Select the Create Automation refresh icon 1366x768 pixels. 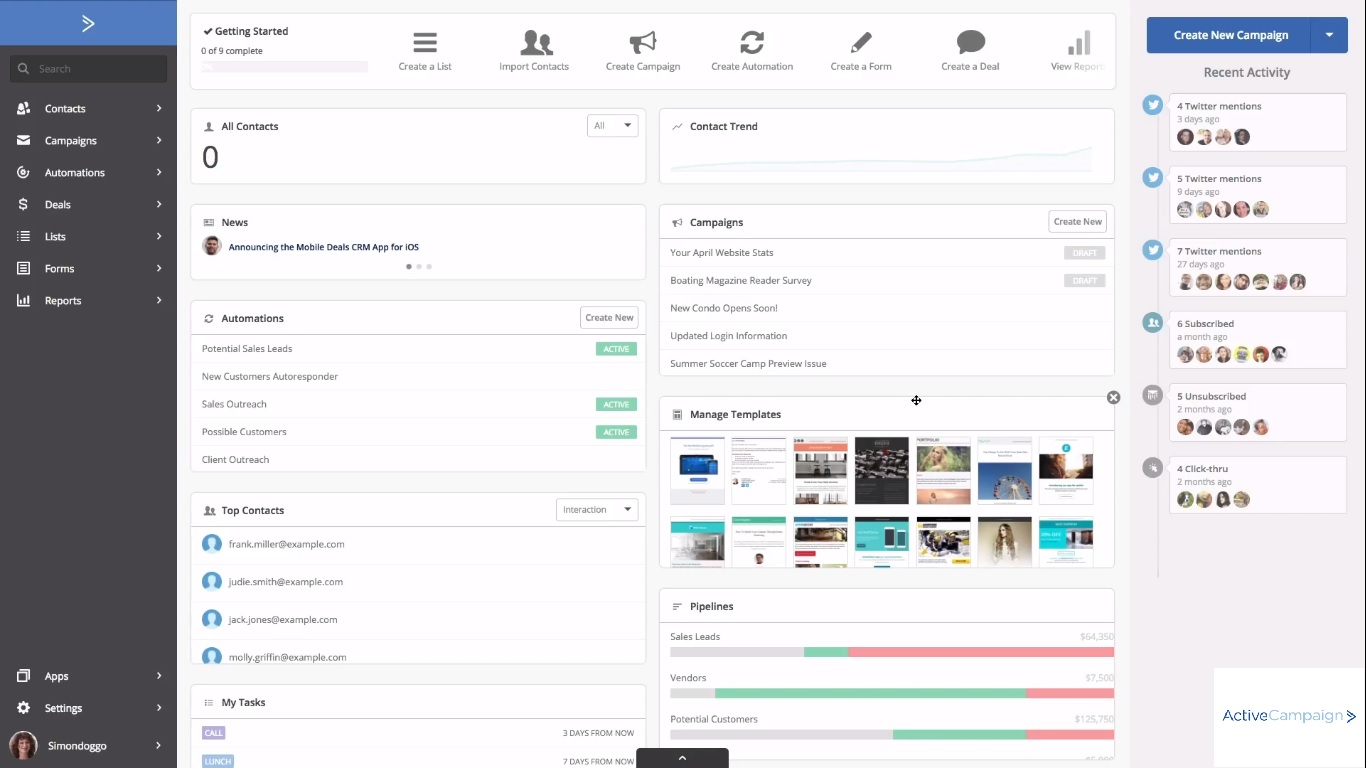point(752,43)
